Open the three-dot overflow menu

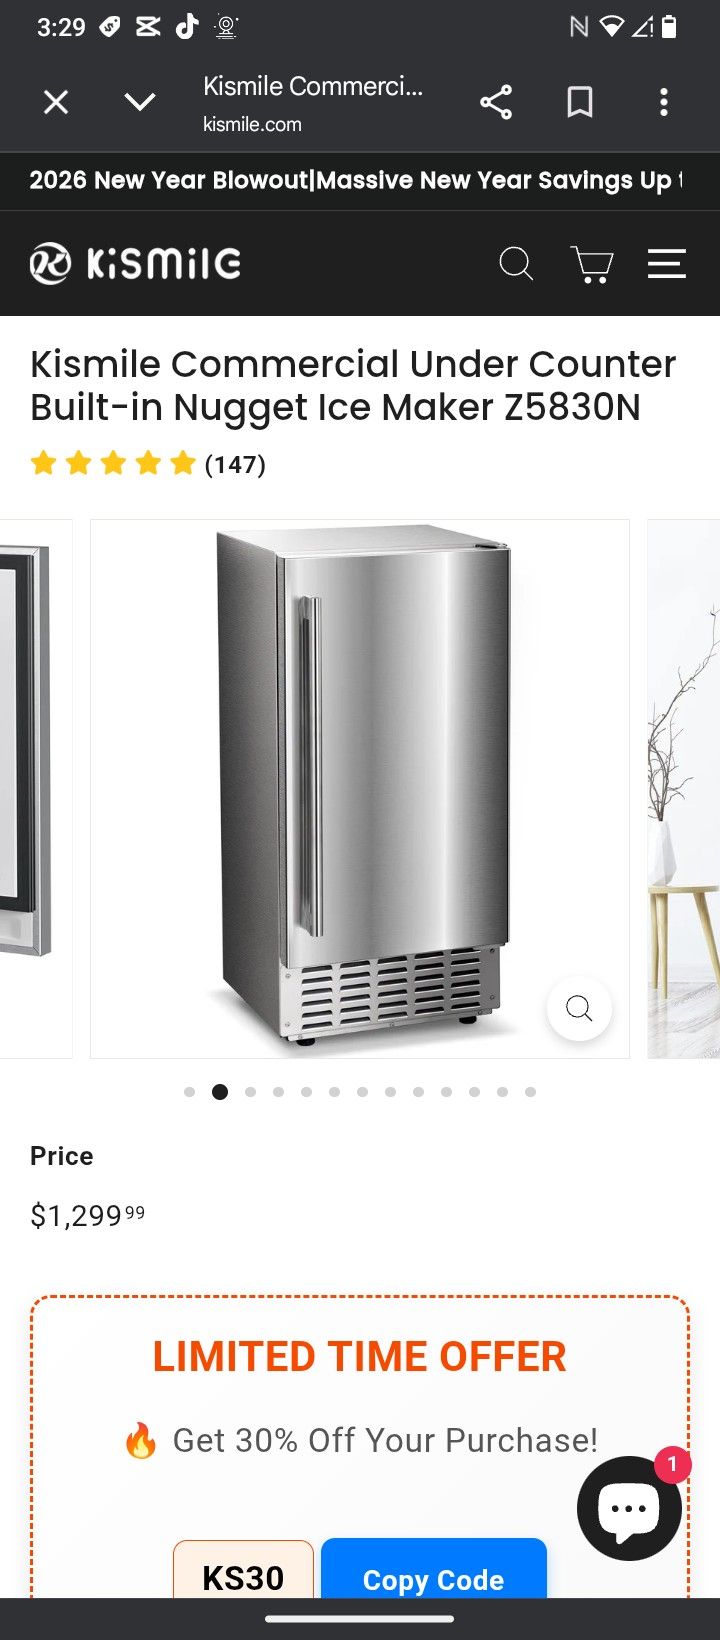(x=664, y=102)
